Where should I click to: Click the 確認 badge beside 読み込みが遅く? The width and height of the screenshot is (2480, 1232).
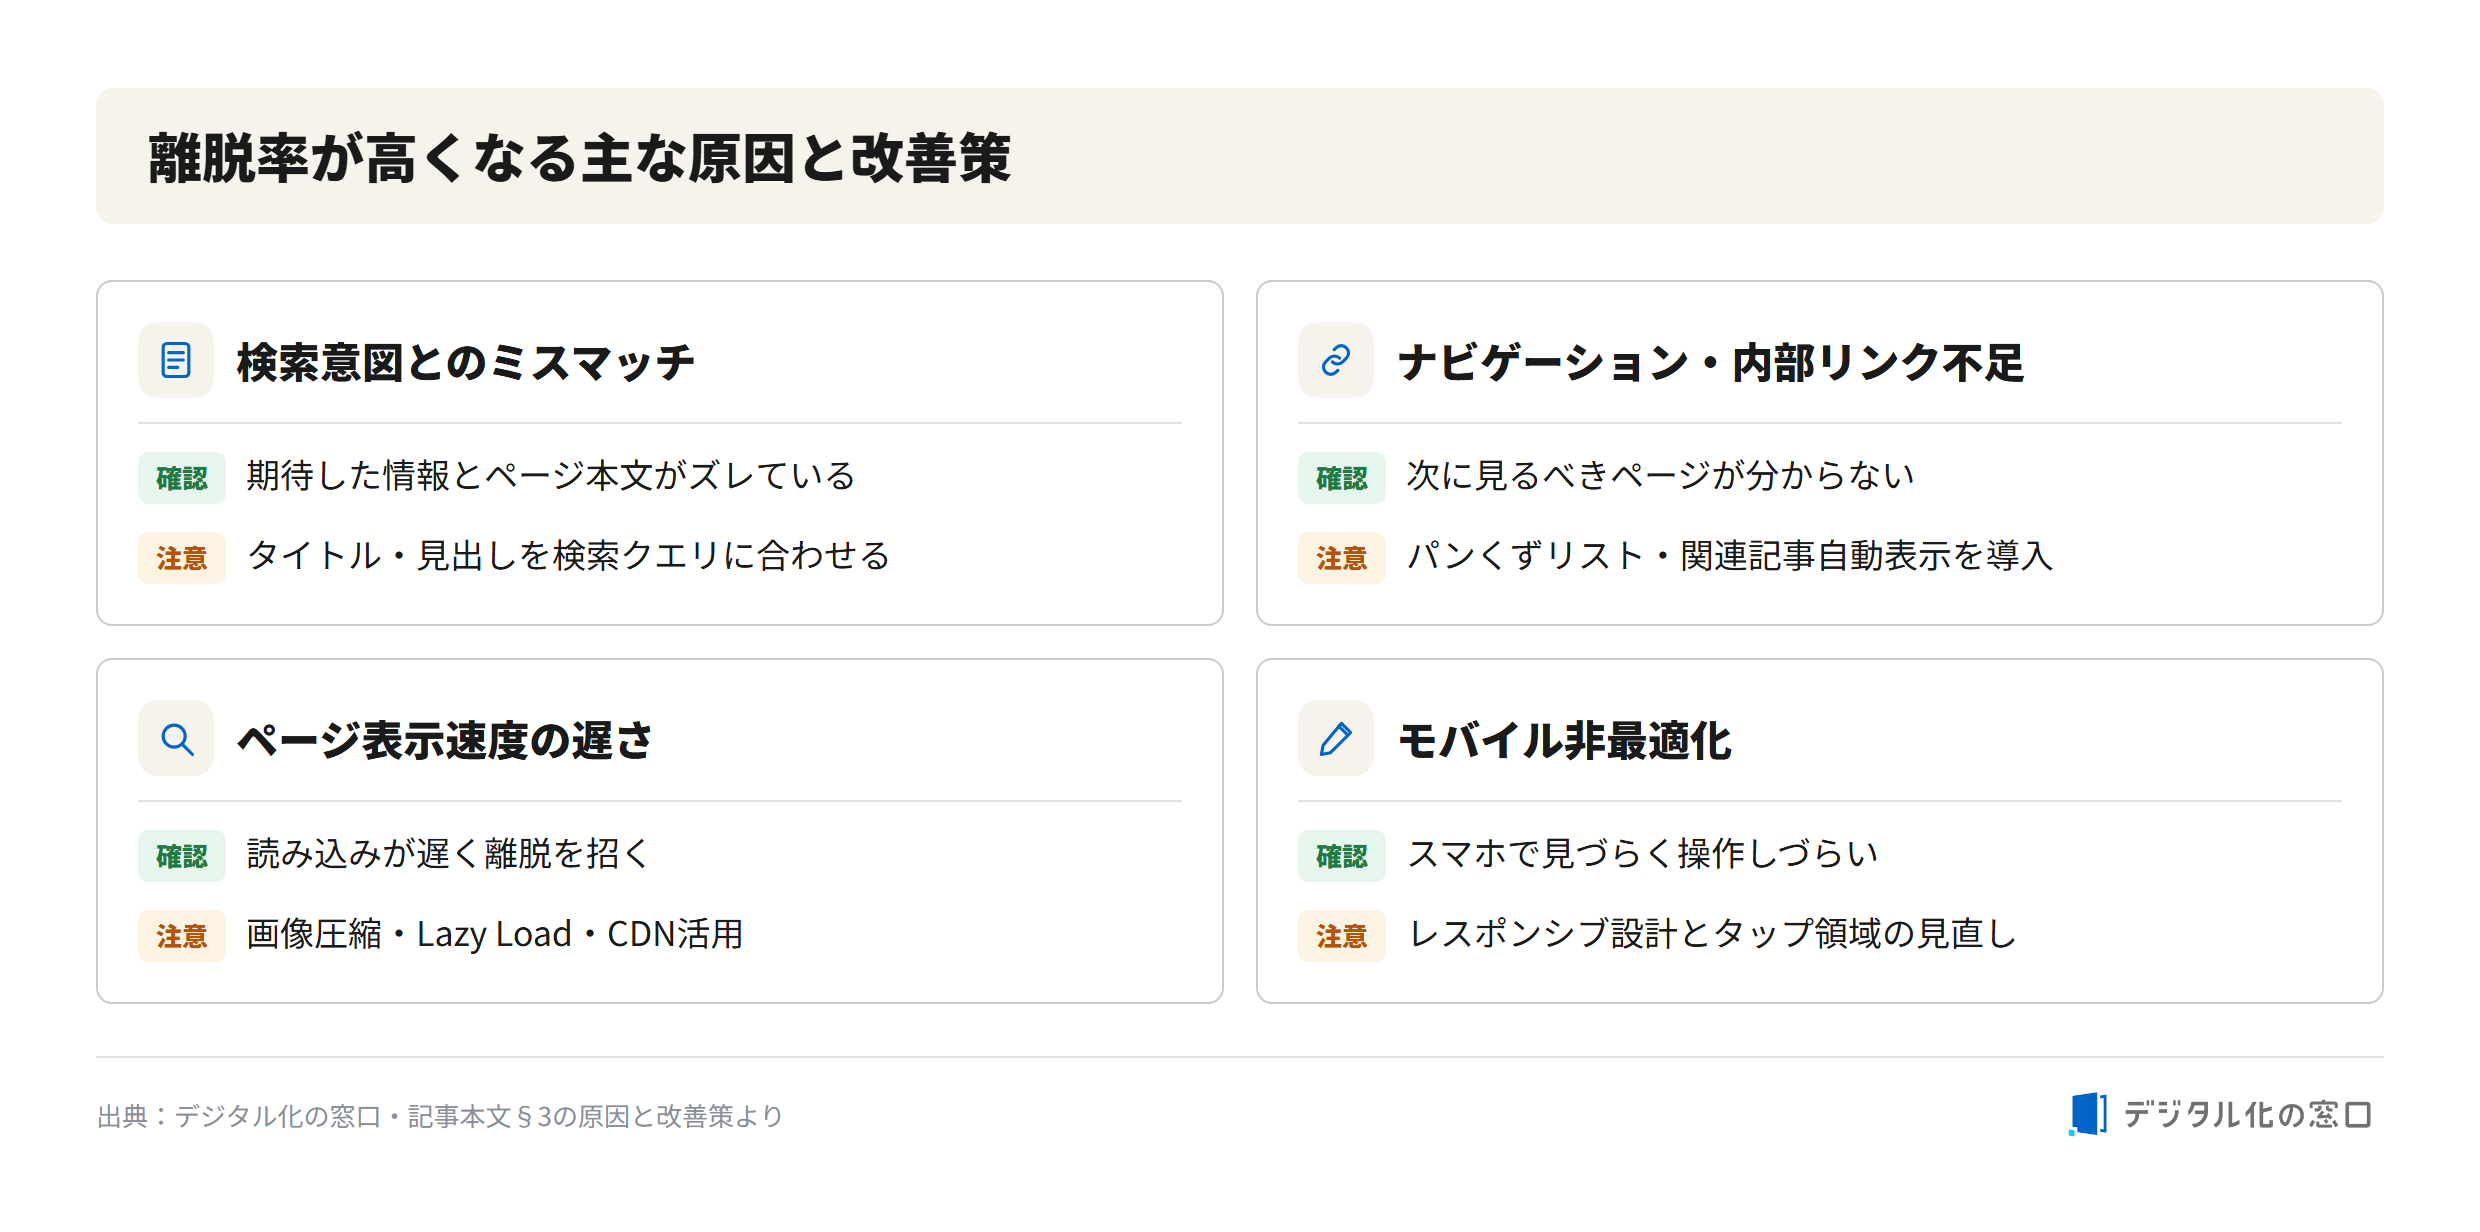(x=182, y=856)
